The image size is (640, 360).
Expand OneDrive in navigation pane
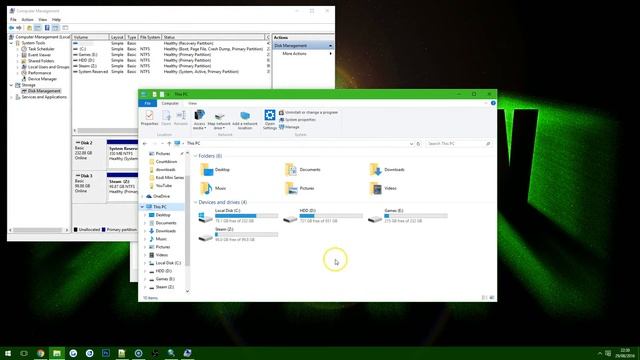pyautogui.click(x=142, y=196)
